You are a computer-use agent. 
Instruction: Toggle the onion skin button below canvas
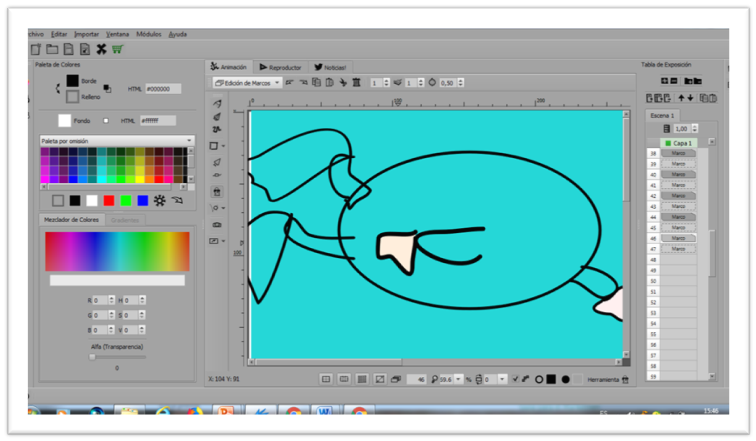point(396,379)
